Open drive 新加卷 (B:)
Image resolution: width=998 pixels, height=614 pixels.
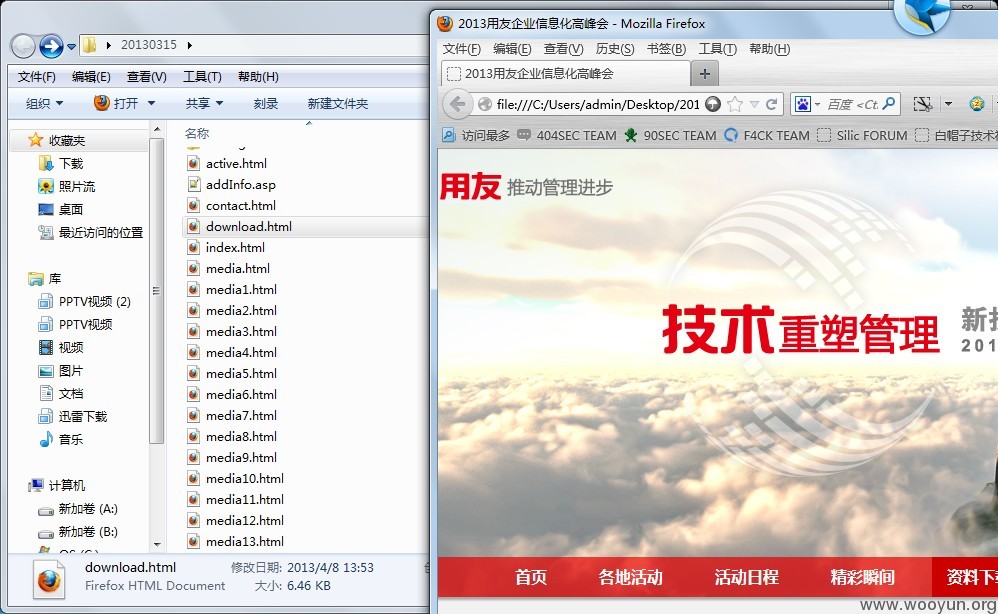click(78, 531)
